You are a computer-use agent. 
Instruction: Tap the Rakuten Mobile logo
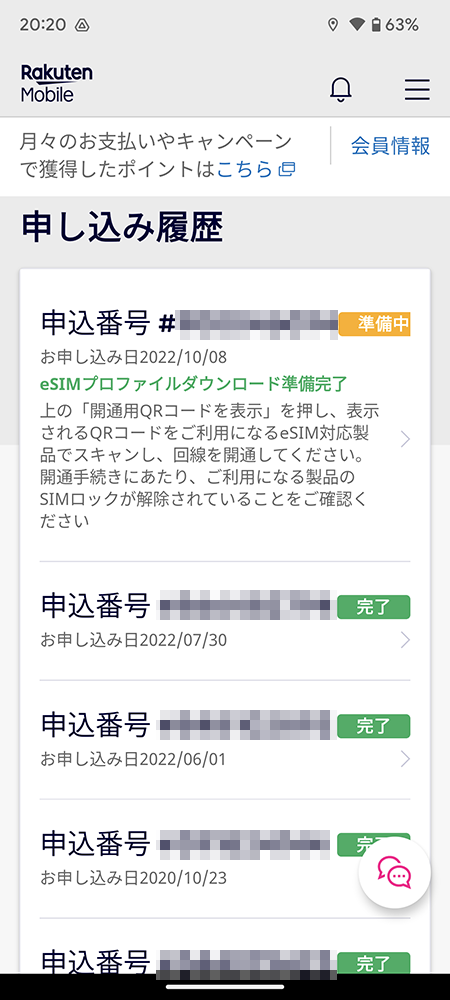pyautogui.click(x=56, y=84)
